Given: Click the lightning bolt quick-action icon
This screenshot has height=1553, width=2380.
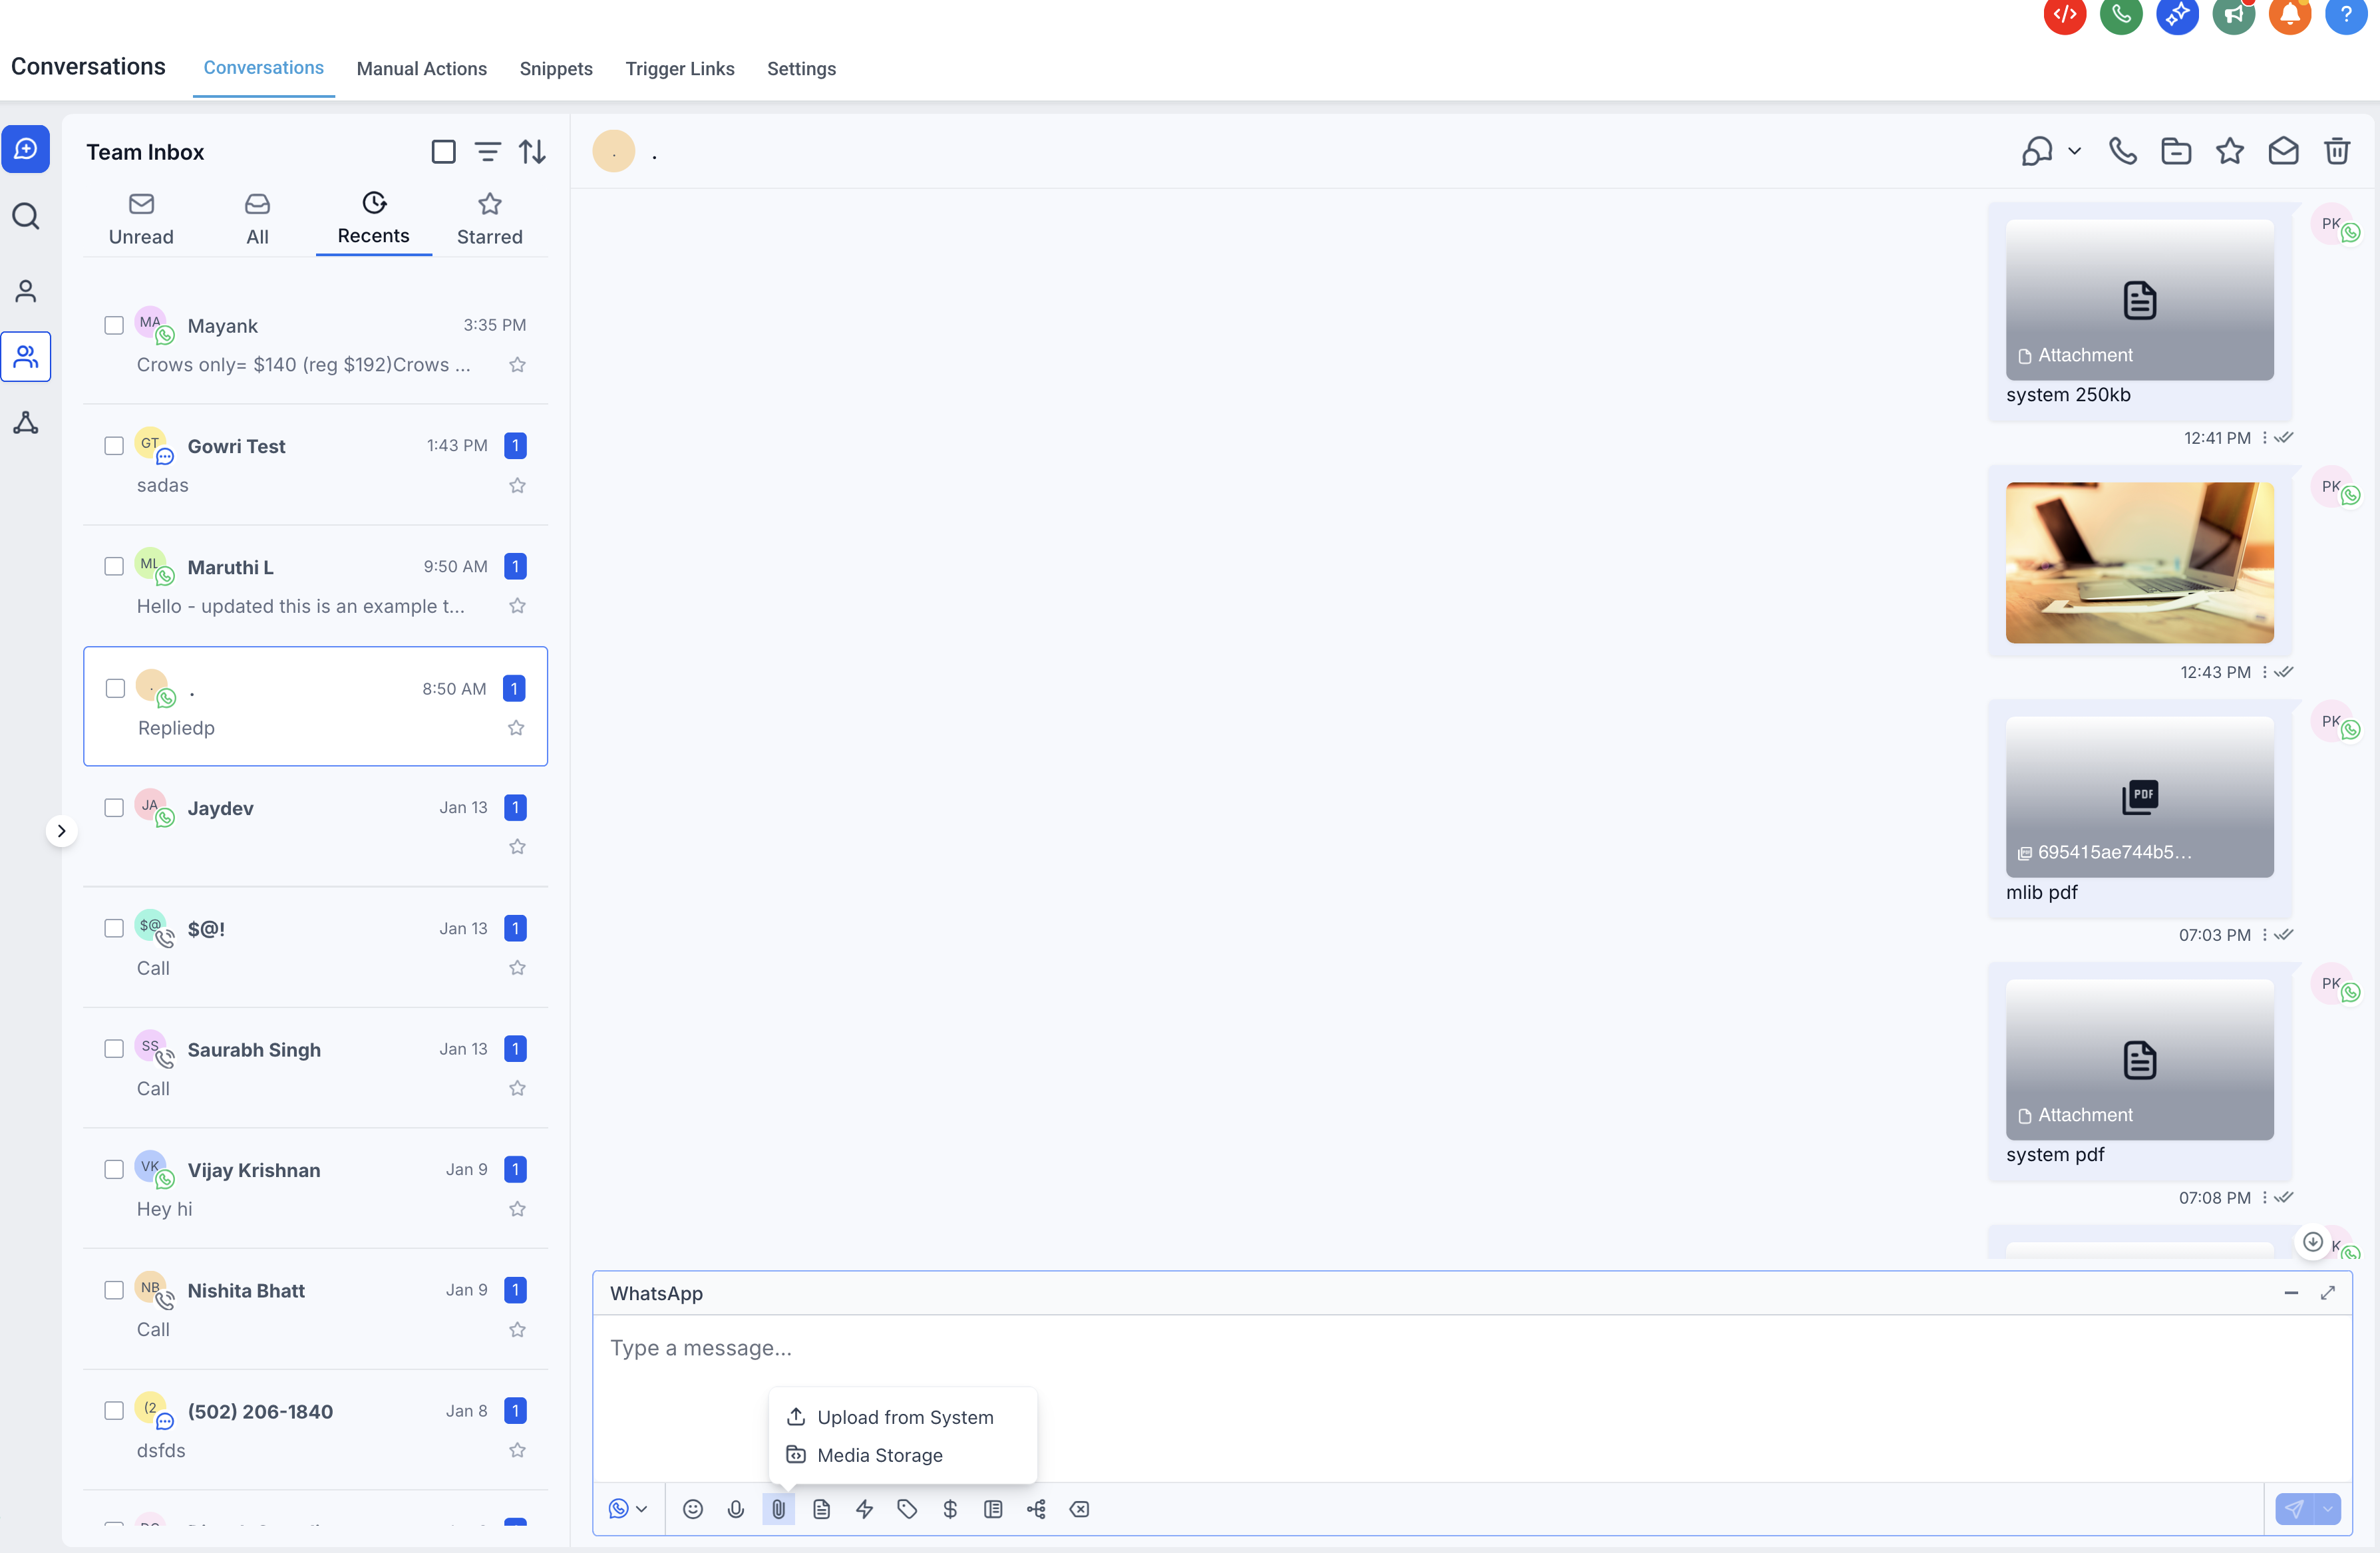Looking at the screenshot, I should click(x=864, y=1509).
